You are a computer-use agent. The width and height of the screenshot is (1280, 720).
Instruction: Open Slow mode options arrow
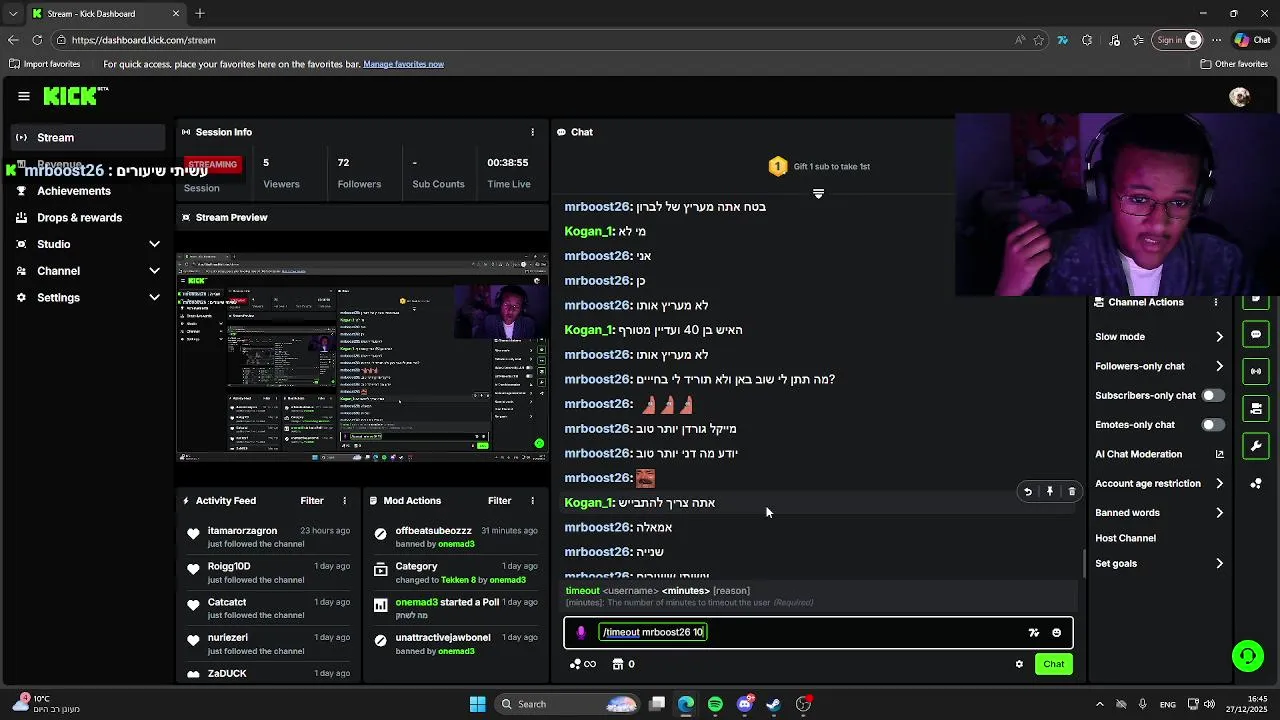[x=1219, y=337]
